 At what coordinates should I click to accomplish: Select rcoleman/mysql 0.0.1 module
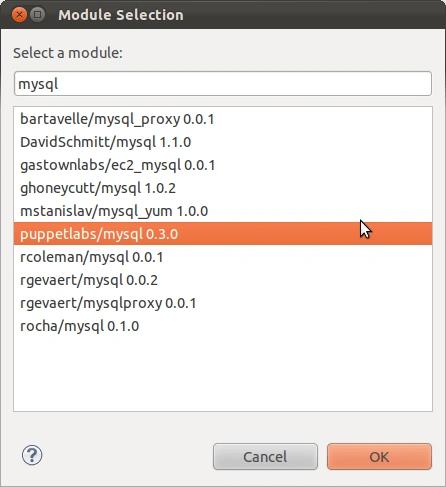(223, 257)
